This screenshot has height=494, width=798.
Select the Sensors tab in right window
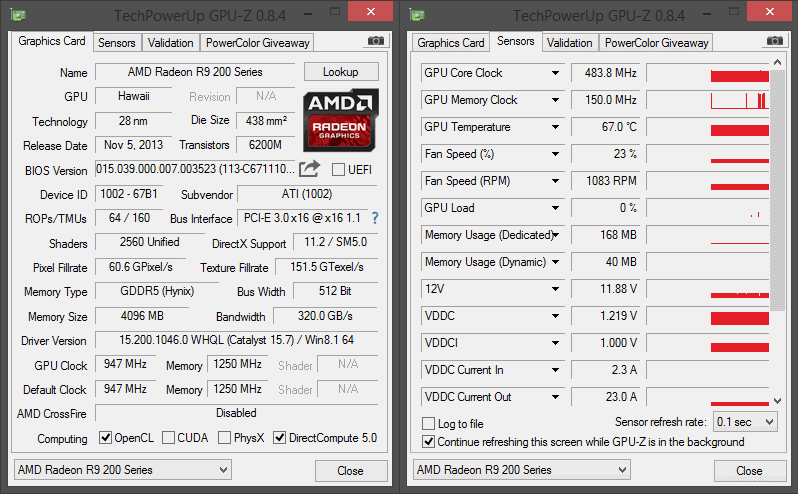pyautogui.click(x=516, y=41)
